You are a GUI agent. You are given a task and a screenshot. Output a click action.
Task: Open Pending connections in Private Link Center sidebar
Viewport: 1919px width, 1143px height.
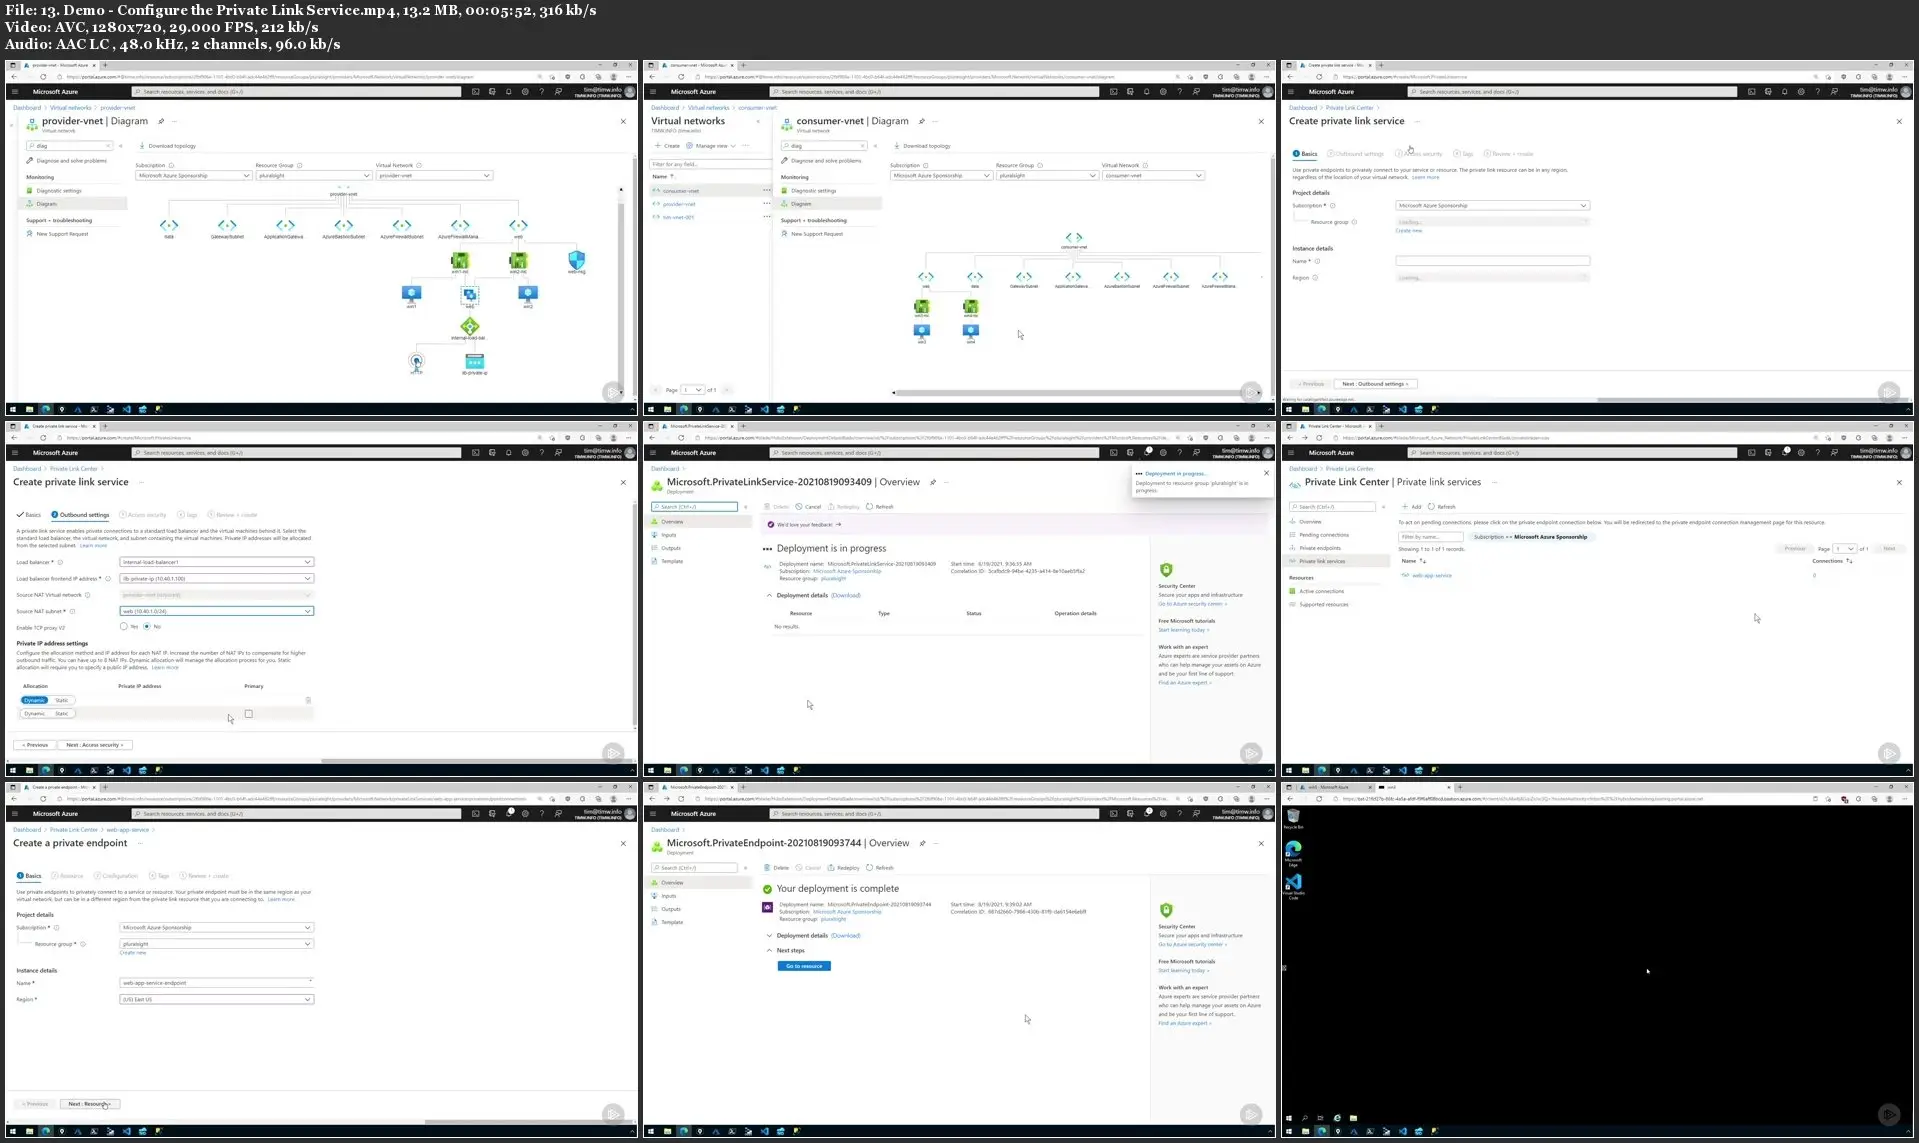(x=1323, y=535)
